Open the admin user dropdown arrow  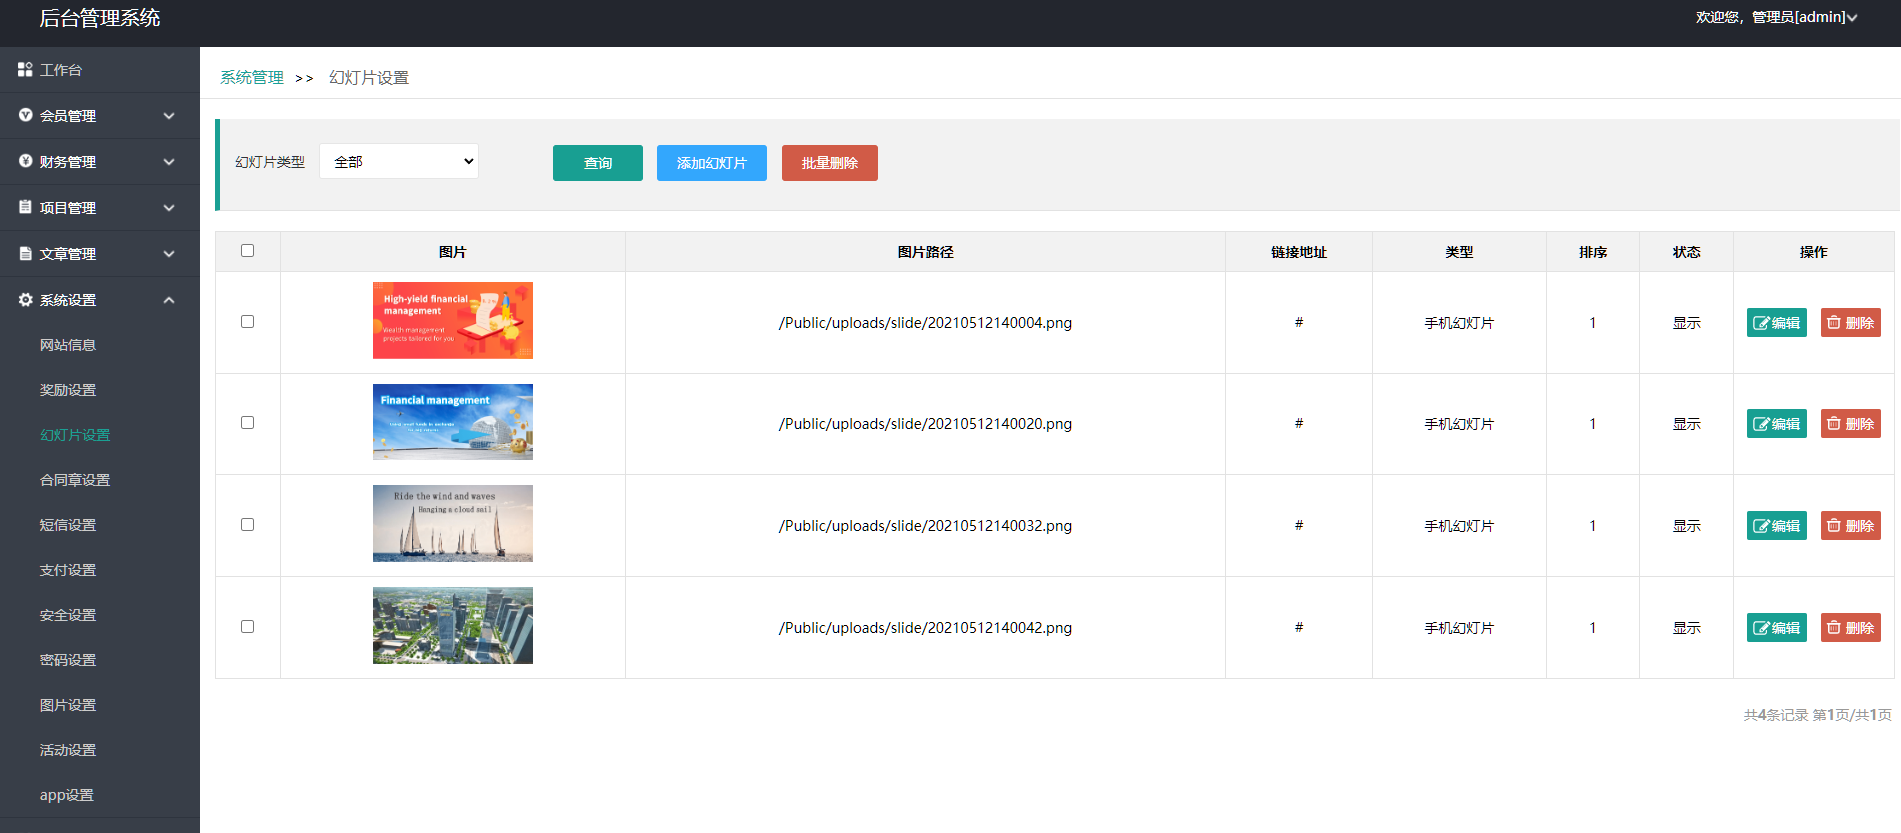[x=1852, y=18]
